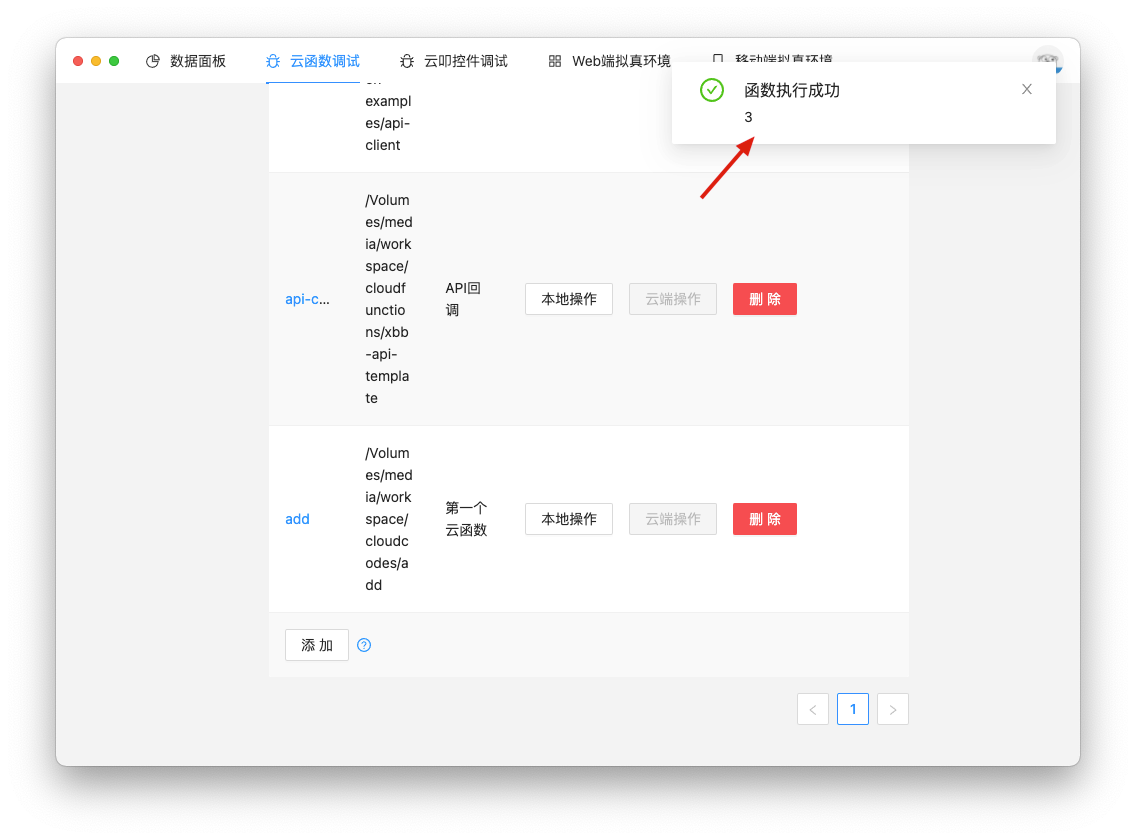Viewport: 1136px width, 840px height.
Task: Open the api-c... function link
Action: point(307,299)
